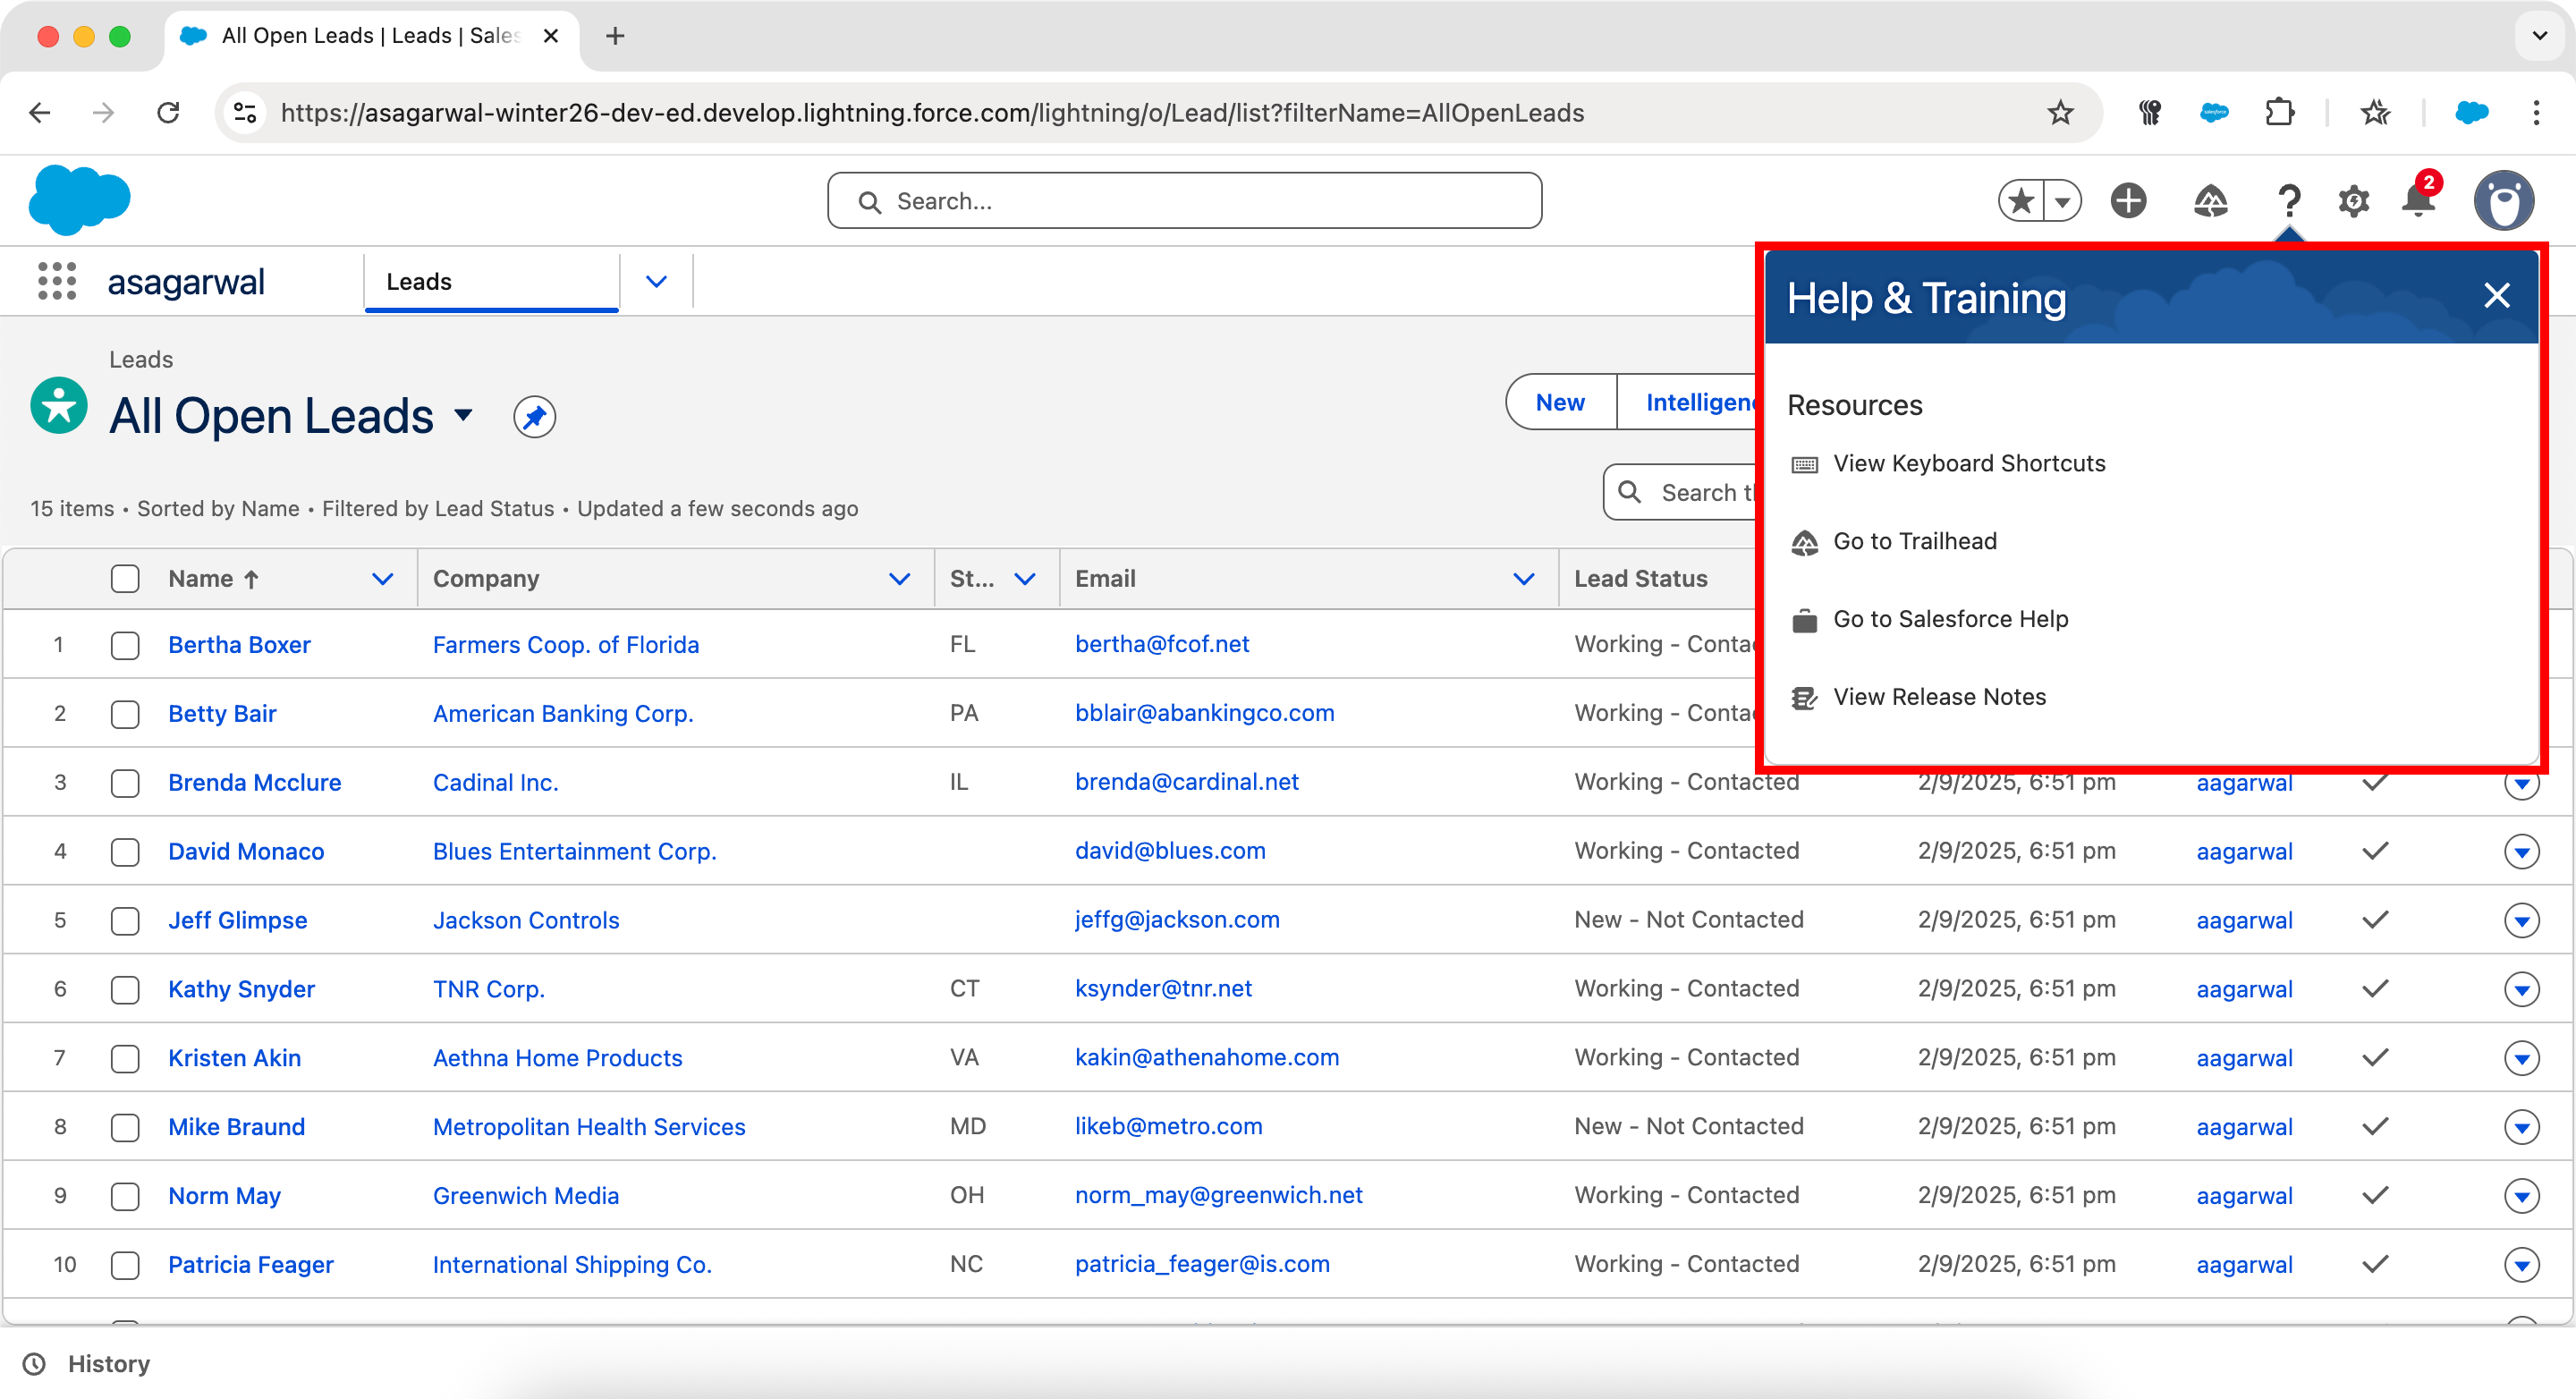
Task: Open the App Launcher grid icon
Action: 57,281
